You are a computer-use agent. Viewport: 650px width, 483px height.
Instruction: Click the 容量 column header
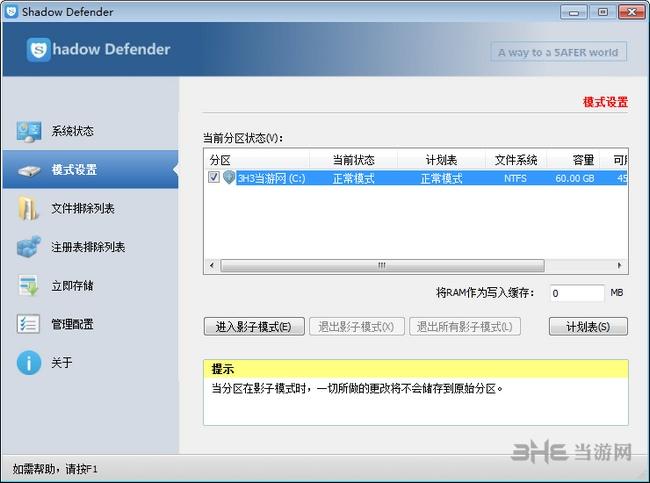point(573,160)
